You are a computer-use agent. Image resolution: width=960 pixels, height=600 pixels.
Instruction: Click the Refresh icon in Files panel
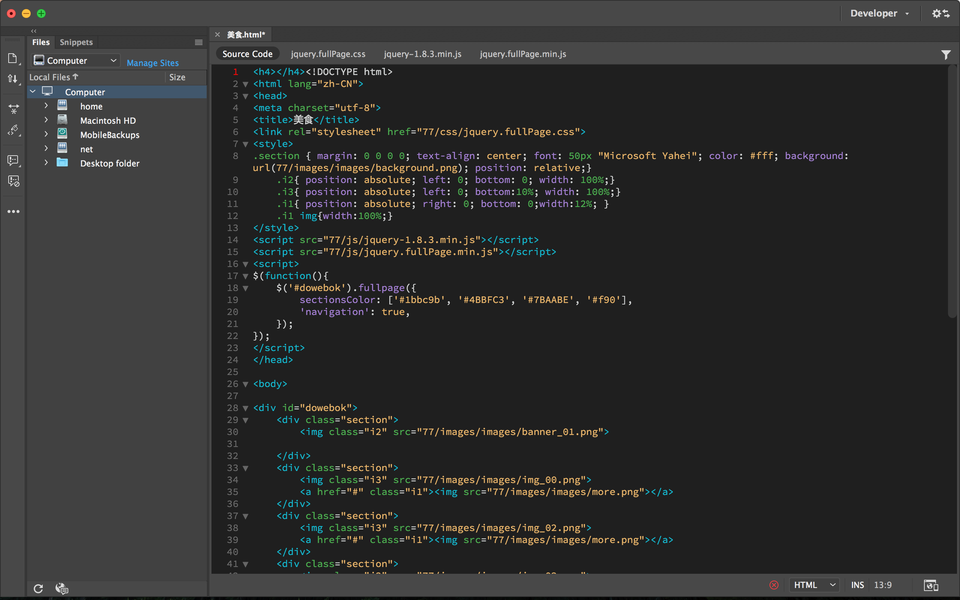tap(38, 588)
